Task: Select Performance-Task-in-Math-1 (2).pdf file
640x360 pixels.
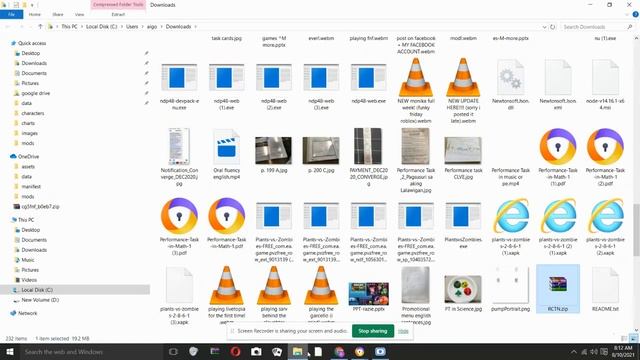Action: tap(605, 157)
